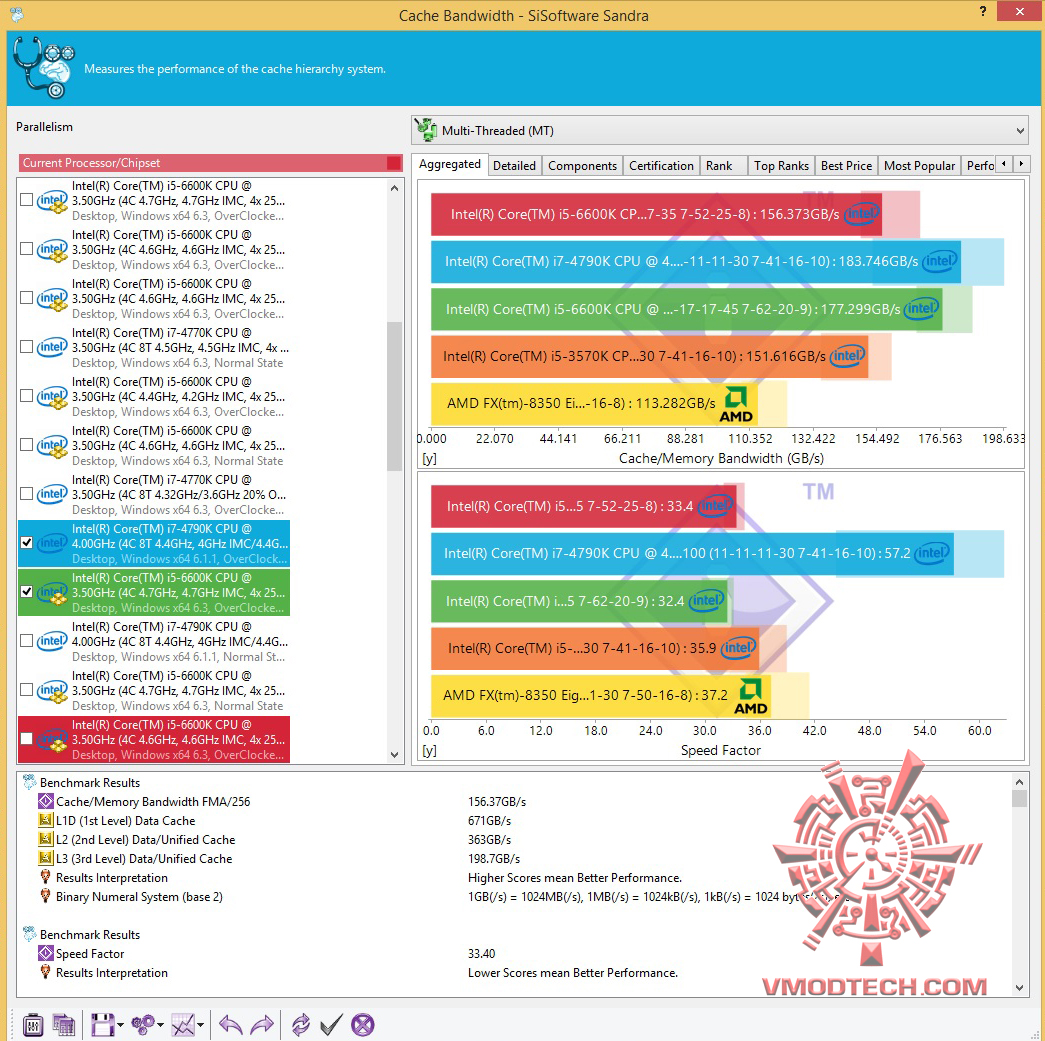Click the Intel logo on the 183.746GB/s bar
This screenshot has width=1045, height=1041.
940,261
